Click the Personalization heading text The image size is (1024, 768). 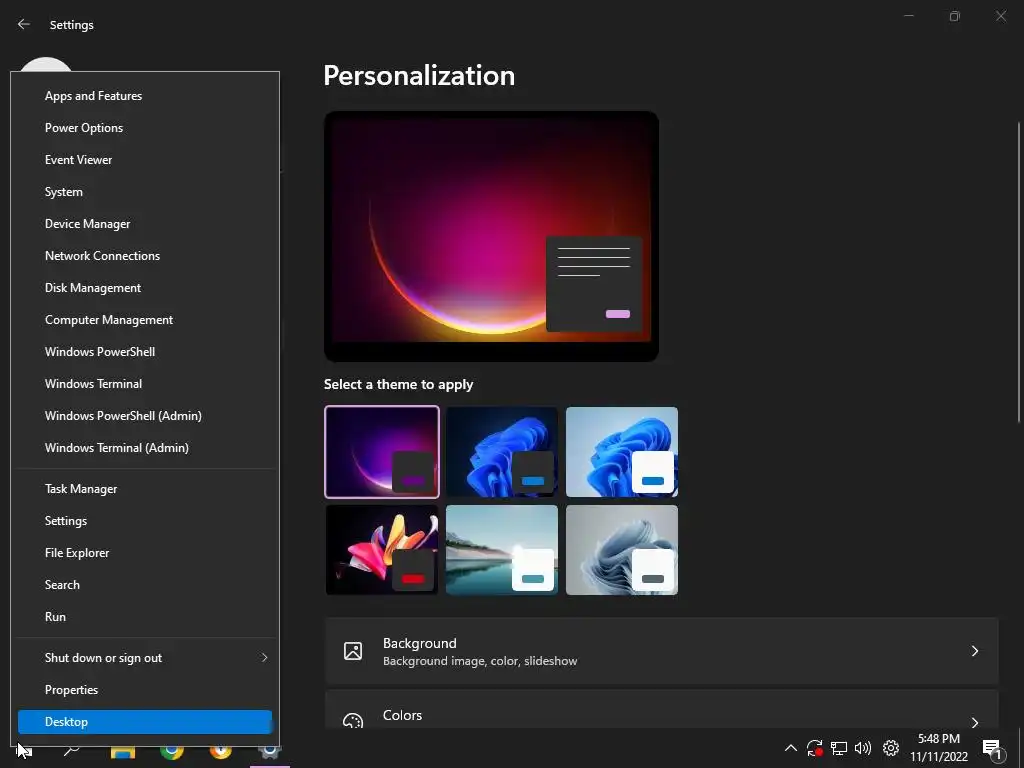tap(419, 76)
